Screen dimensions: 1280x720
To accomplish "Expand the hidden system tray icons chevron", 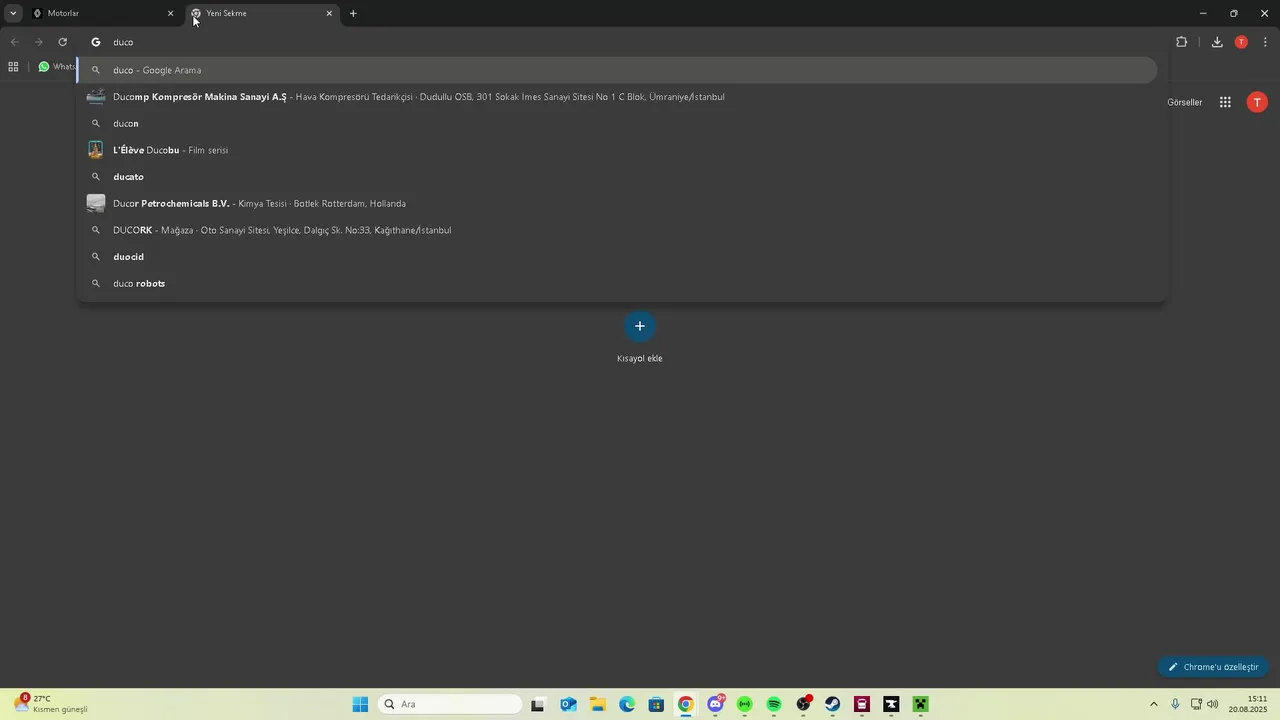I will coord(1153,704).
